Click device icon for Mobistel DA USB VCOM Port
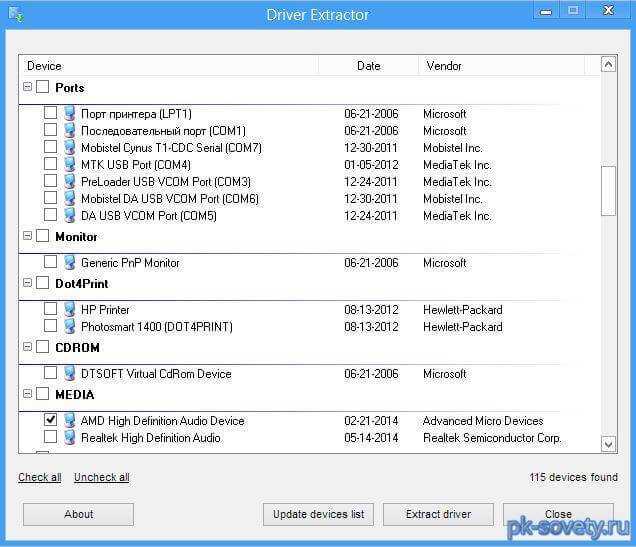This screenshot has height=547, width=636. (x=70, y=198)
